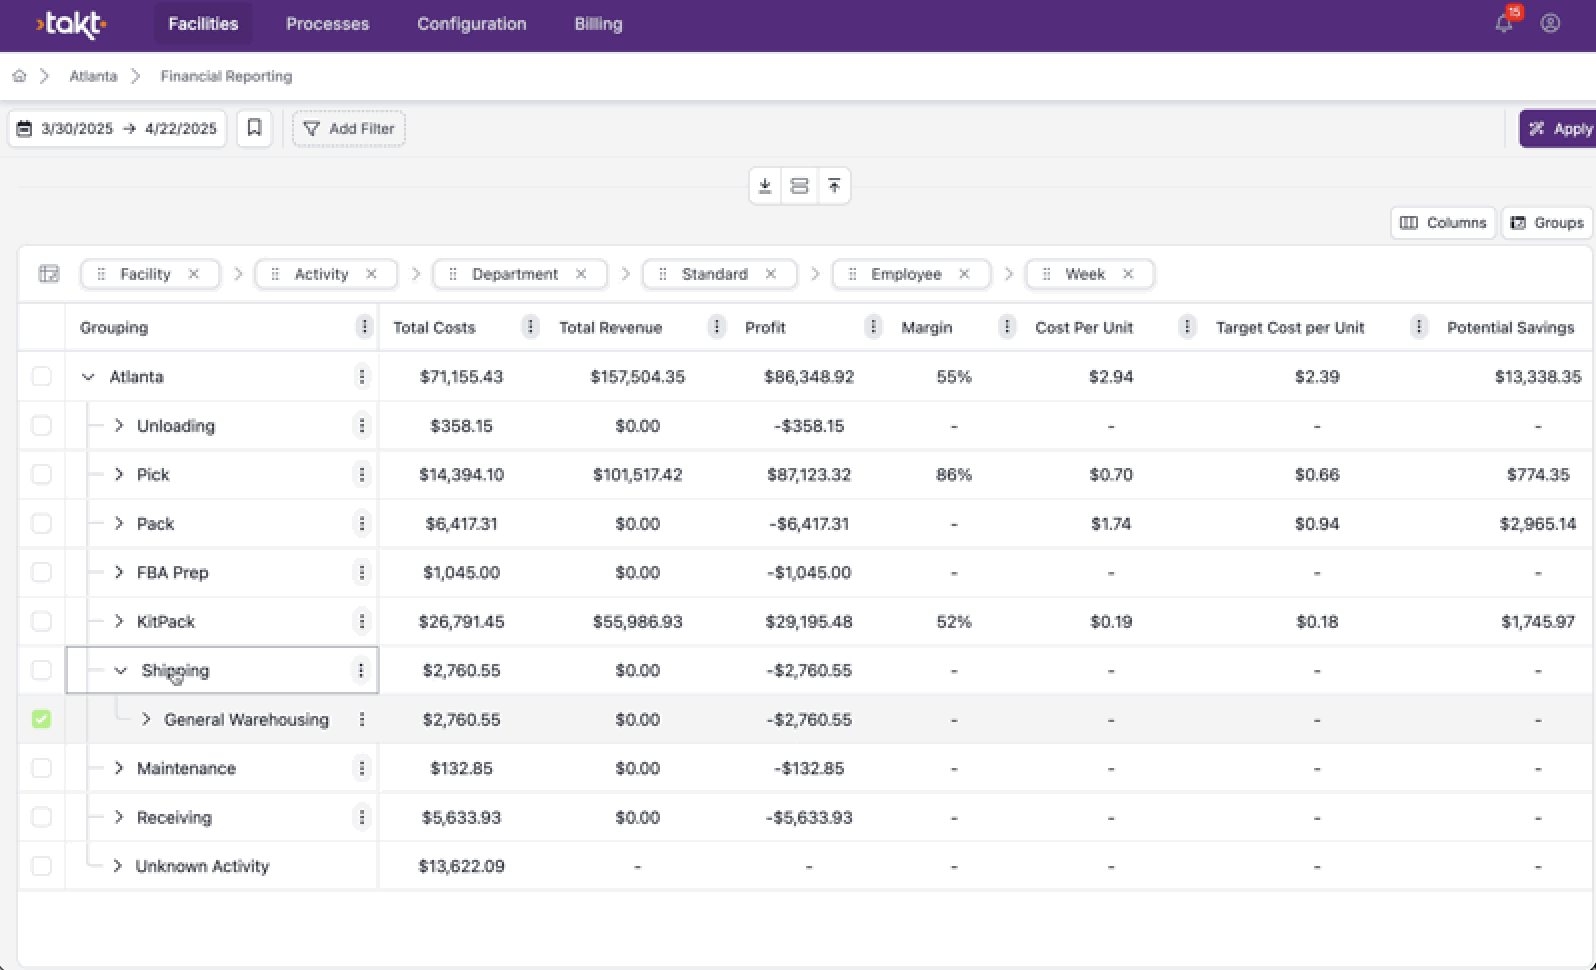
Task: Open the notifications bell
Action: [x=1503, y=24]
